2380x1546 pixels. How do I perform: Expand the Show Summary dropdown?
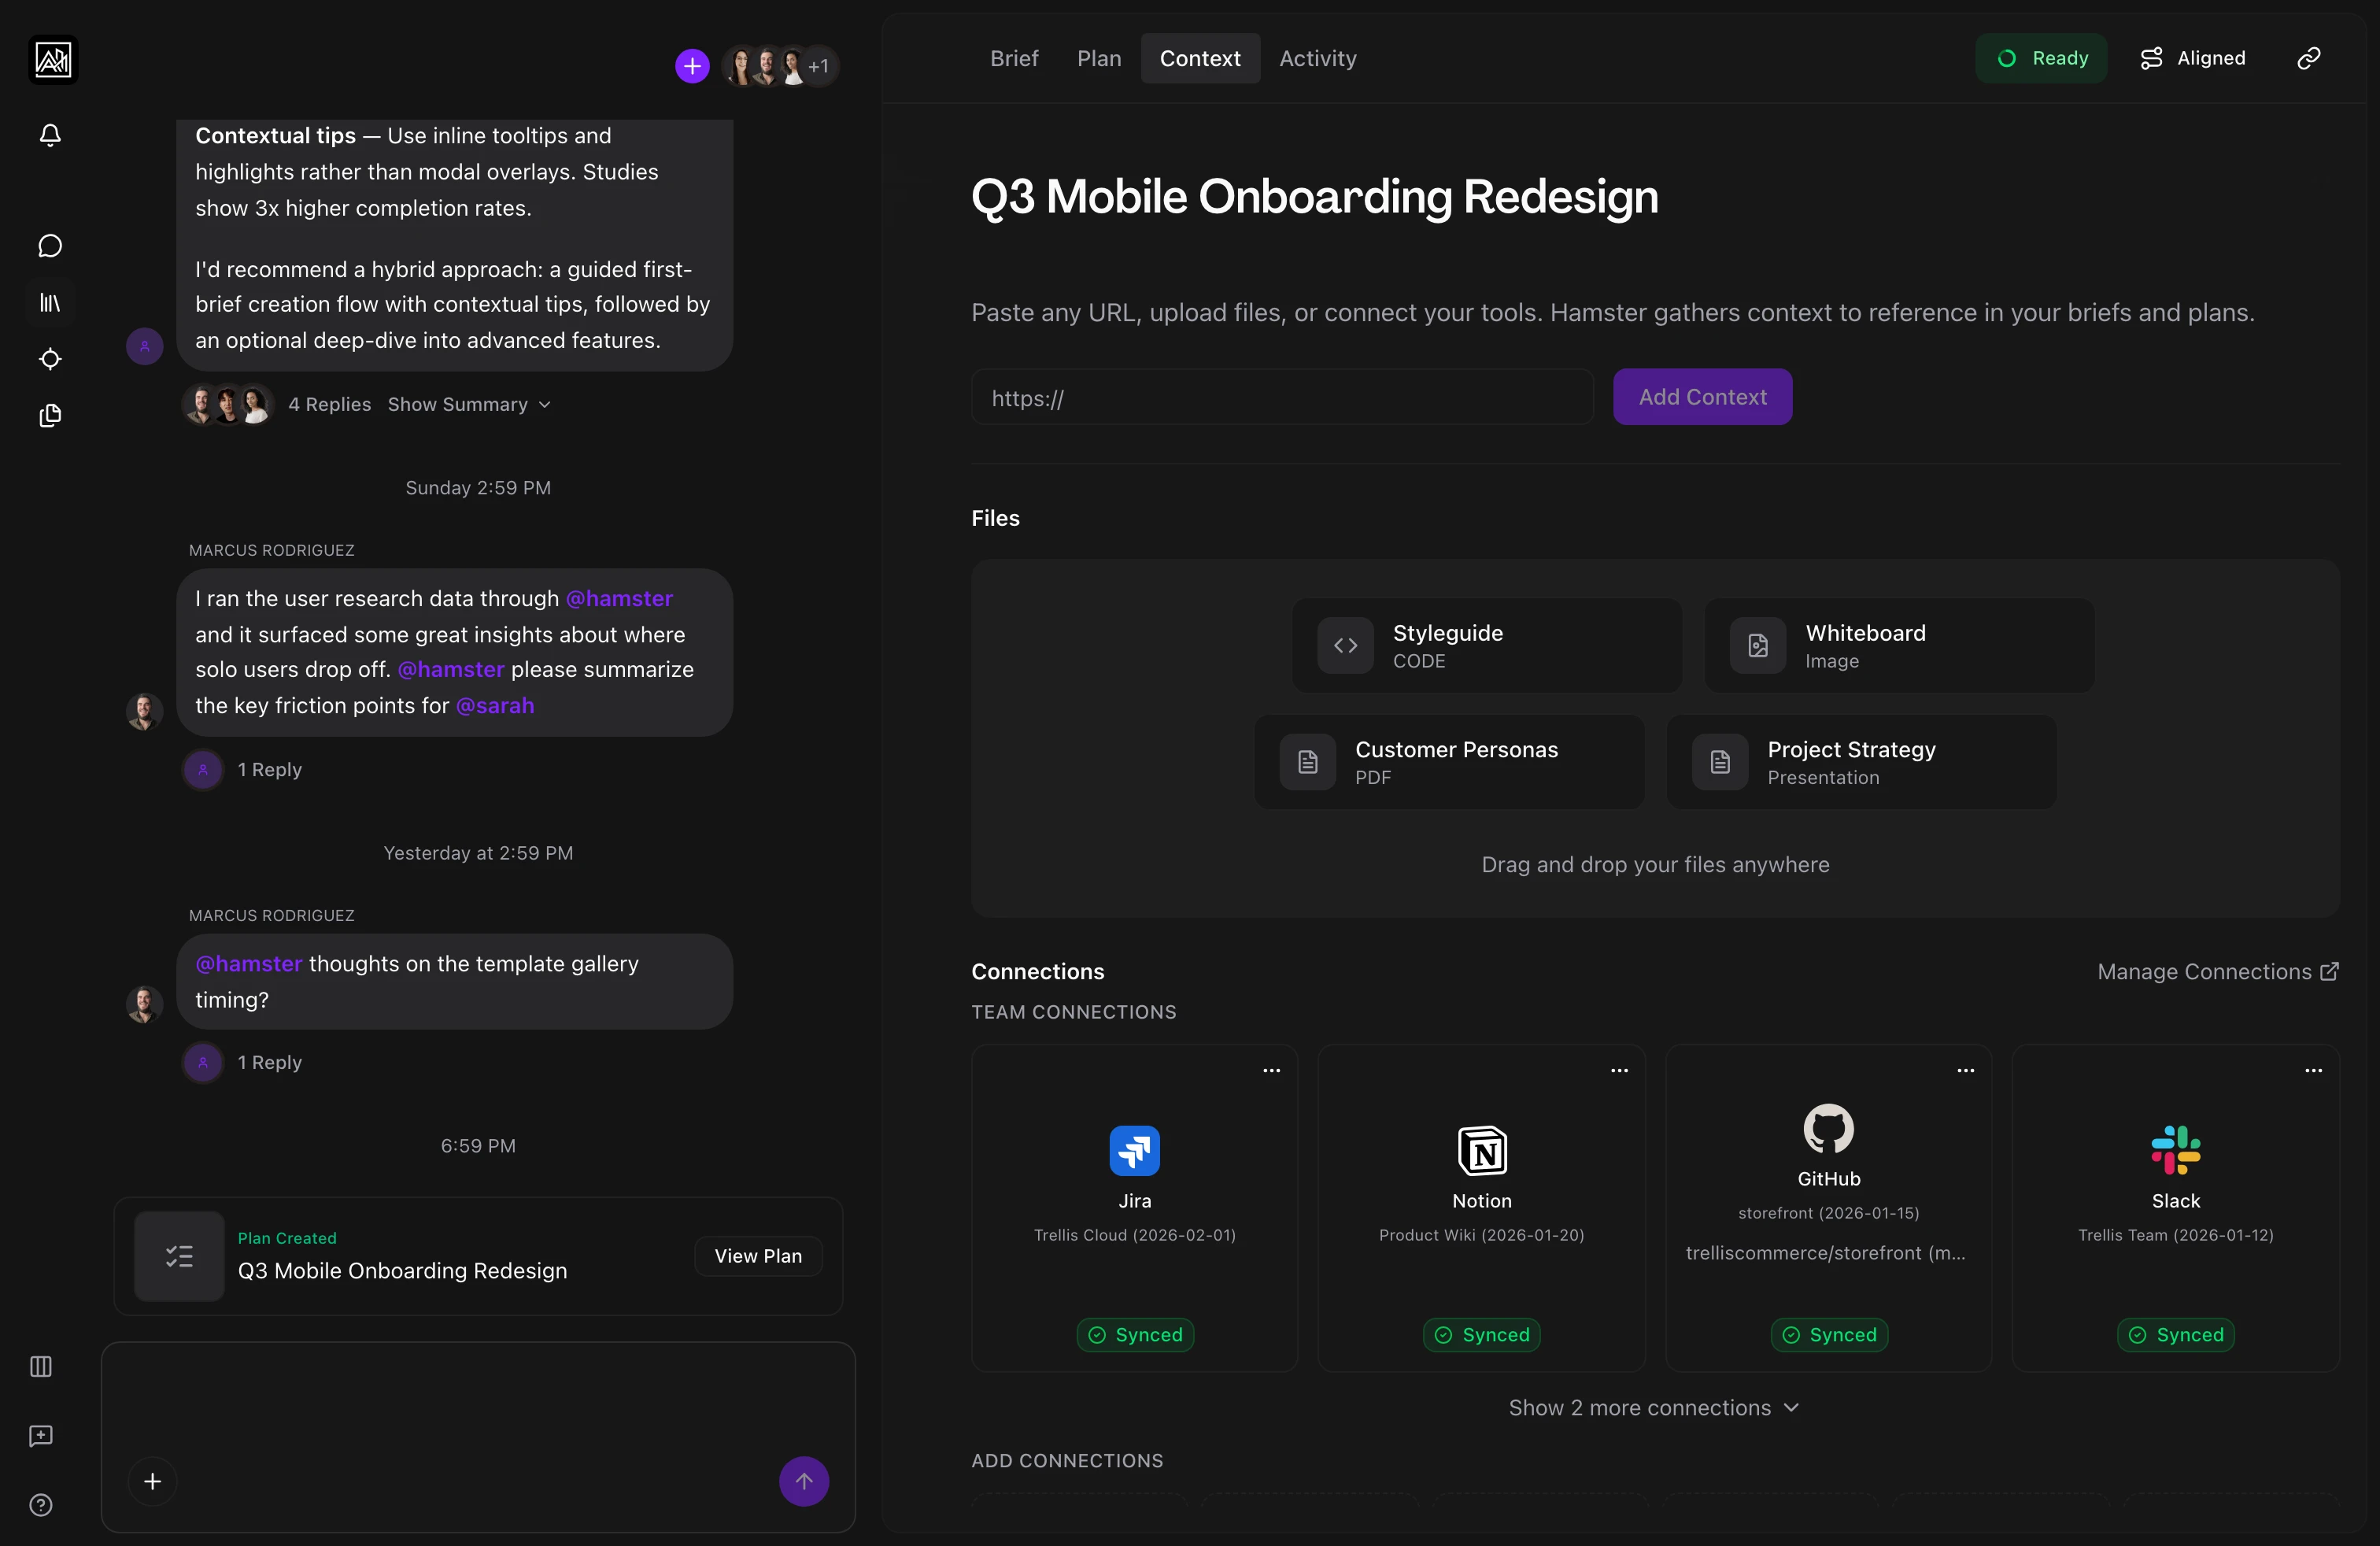(469, 404)
